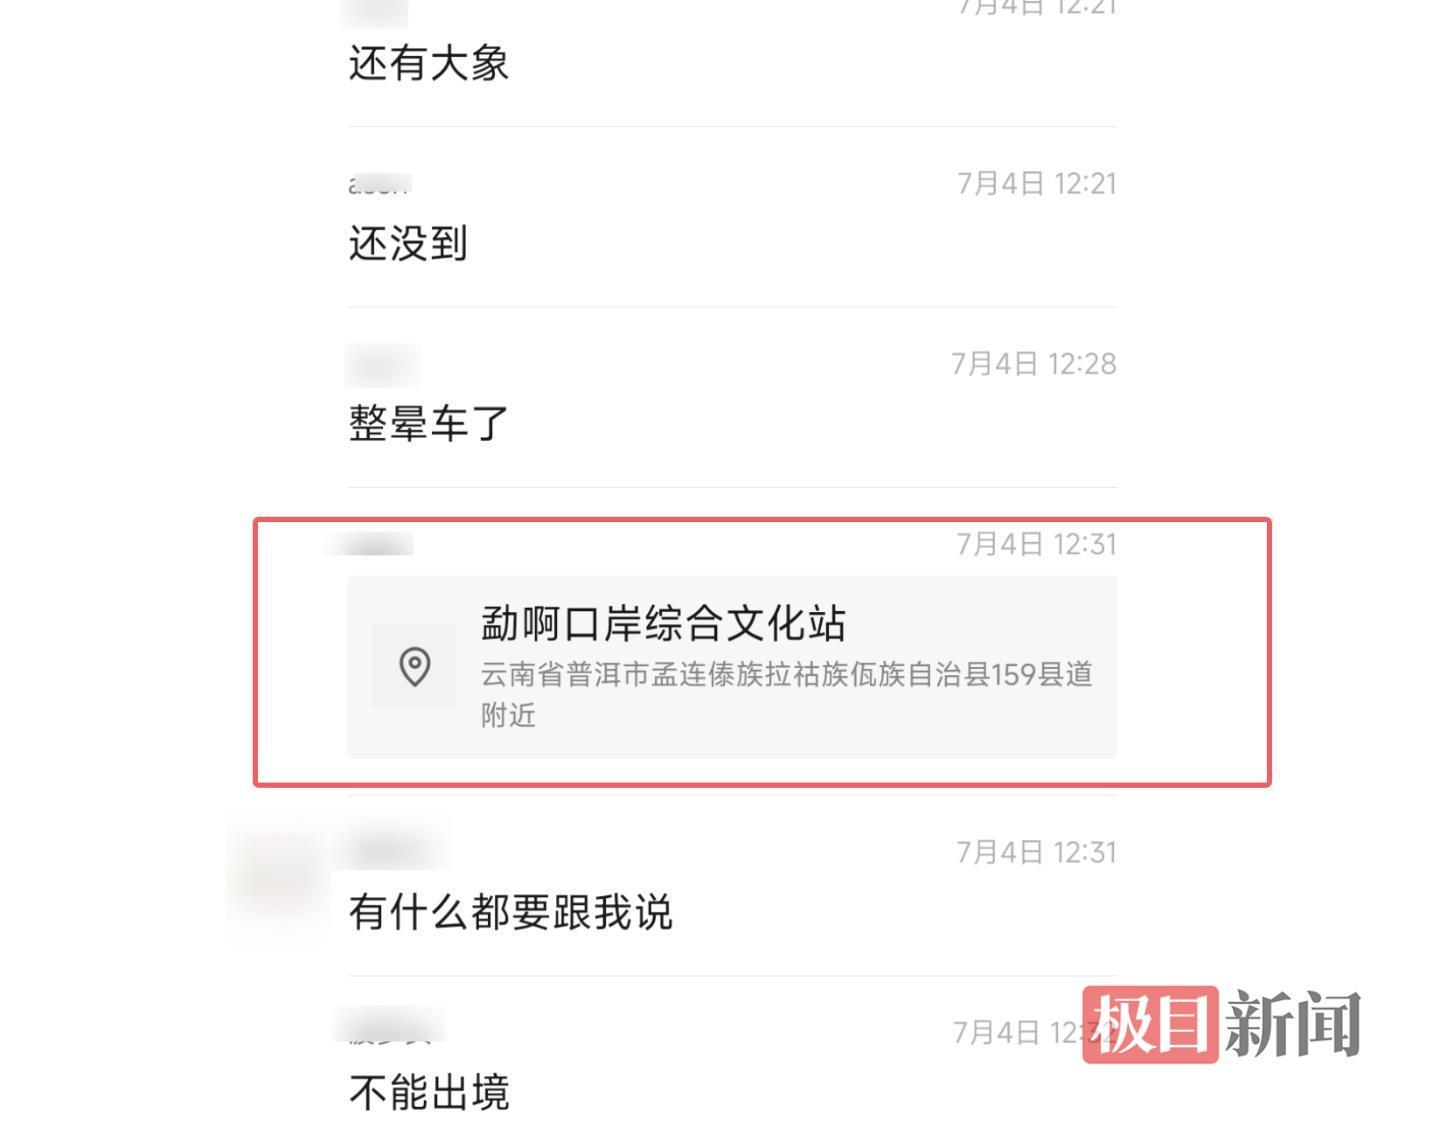Select the 还没到 message
This screenshot has width=1446, height=1148.
pos(408,243)
